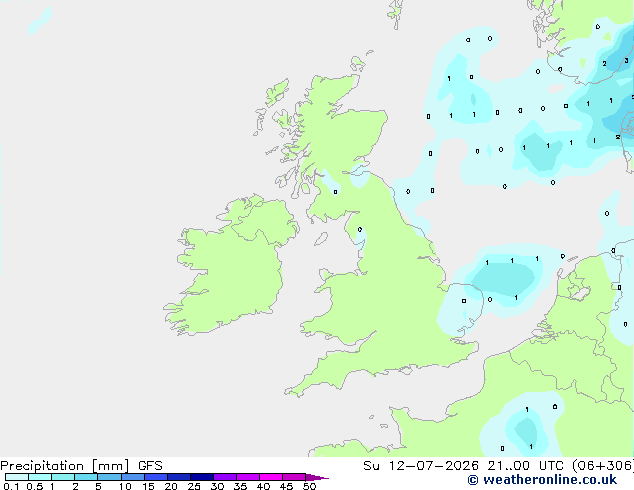Click the "Su 12-07-2026 21..00 UTC" forecast time text
The height and width of the screenshot is (490, 634).
[x=465, y=466]
